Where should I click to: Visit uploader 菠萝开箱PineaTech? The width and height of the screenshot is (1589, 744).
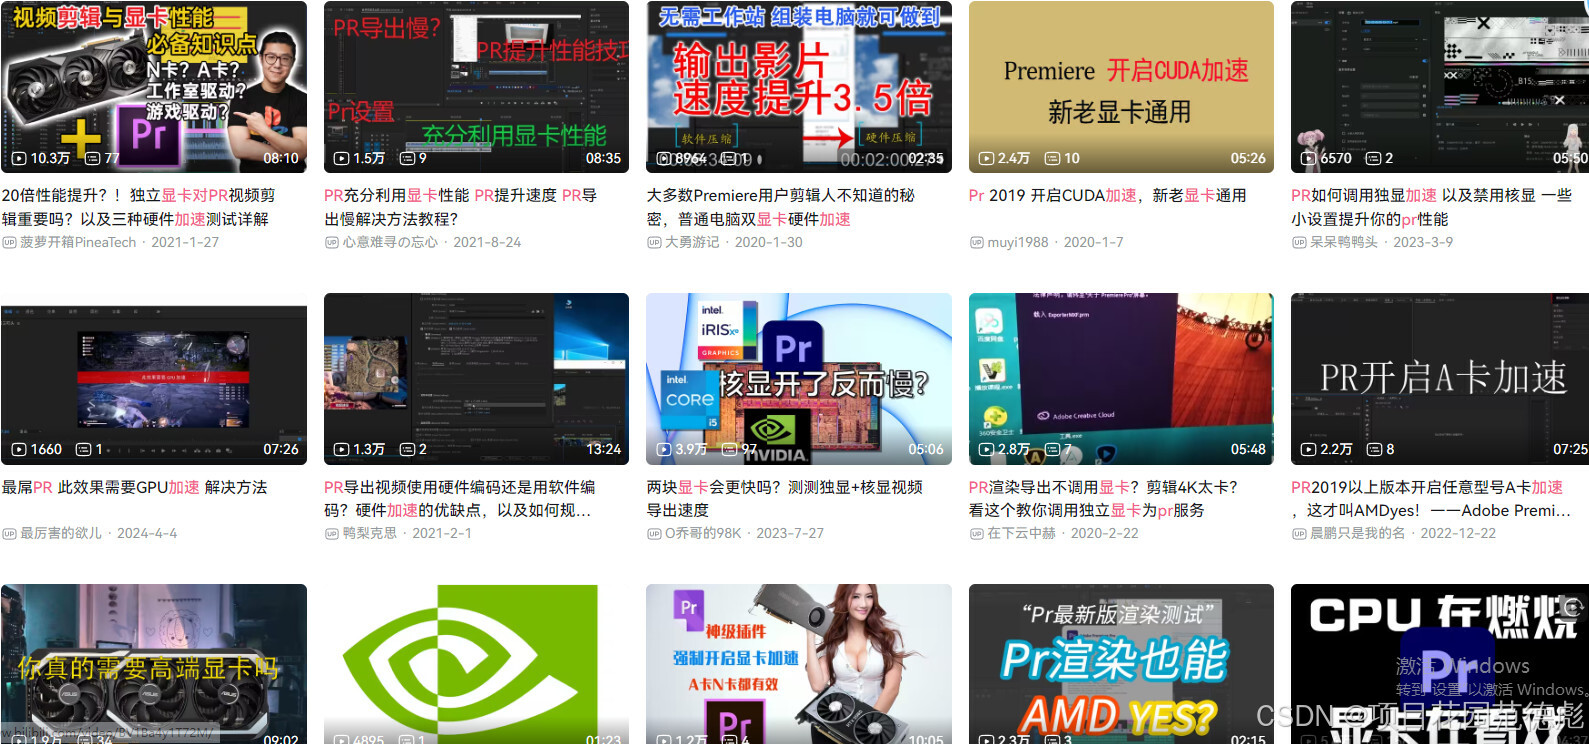coord(78,243)
